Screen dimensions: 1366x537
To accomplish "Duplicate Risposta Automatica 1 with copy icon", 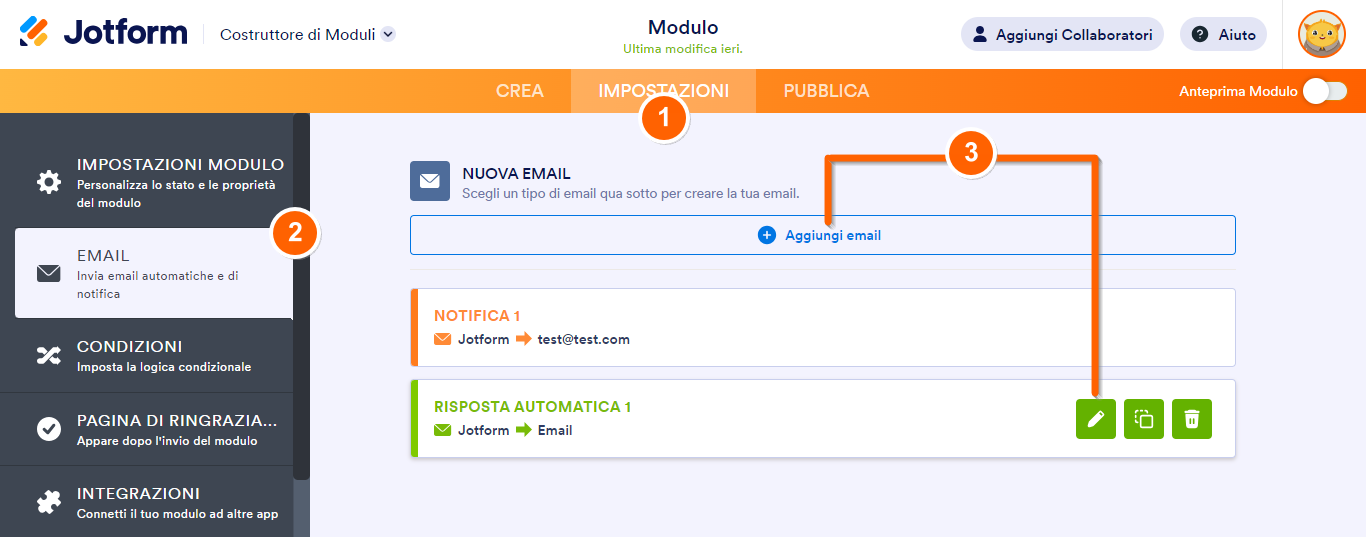I will [1144, 419].
